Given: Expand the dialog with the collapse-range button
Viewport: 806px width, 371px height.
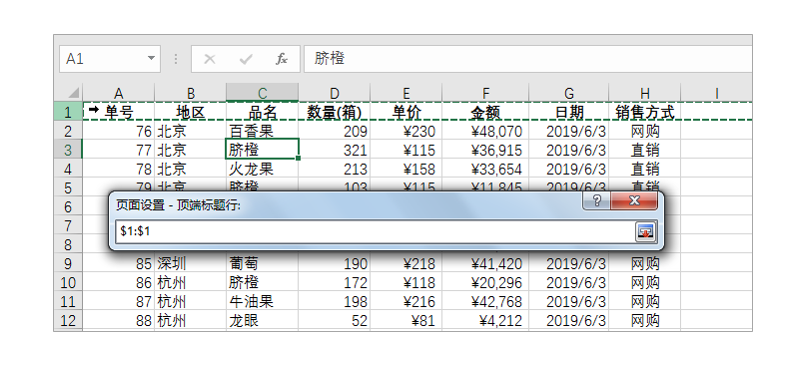Looking at the screenshot, I should (x=645, y=231).
